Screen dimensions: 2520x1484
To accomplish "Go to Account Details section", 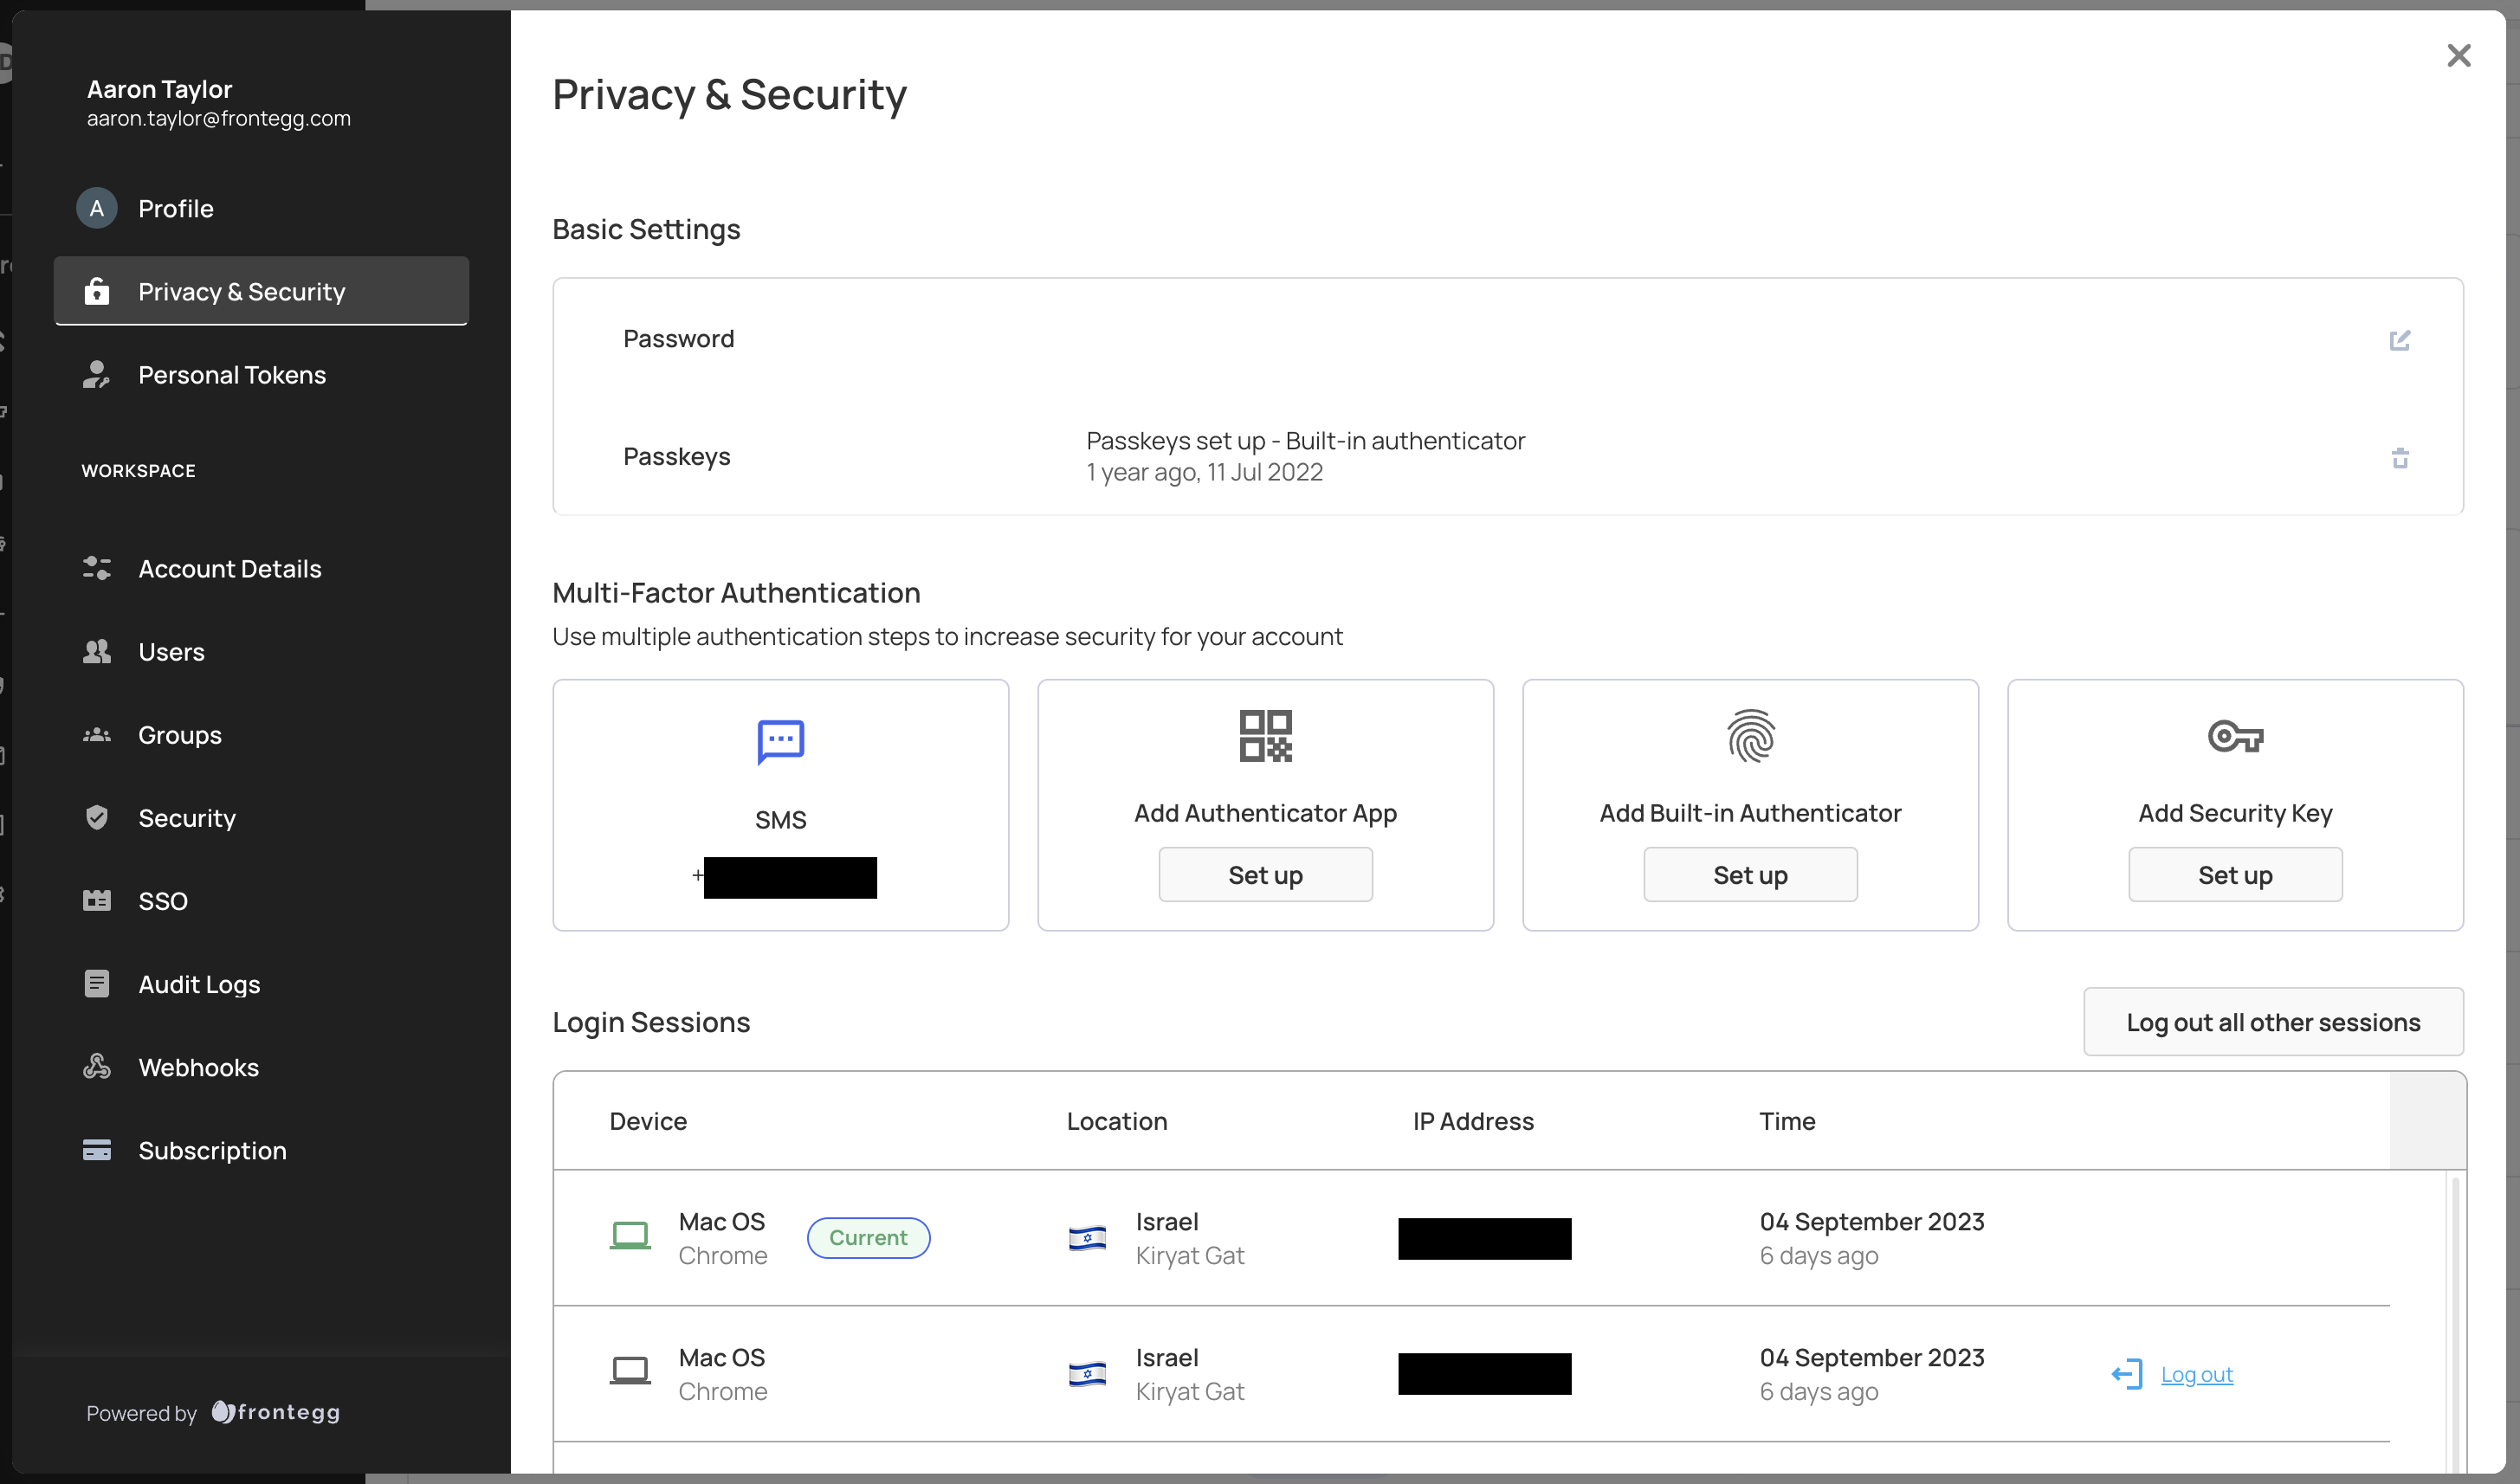I will click(229, 569).
